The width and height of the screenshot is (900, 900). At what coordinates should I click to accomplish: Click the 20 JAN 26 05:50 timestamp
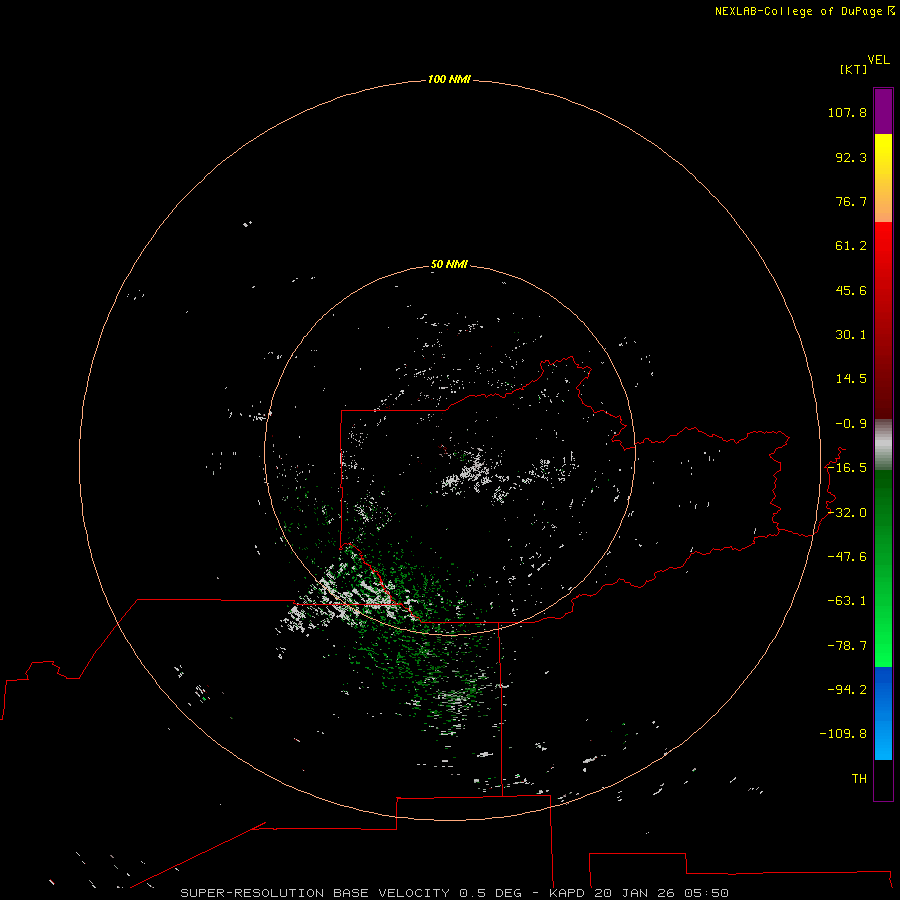click(662, 893)
